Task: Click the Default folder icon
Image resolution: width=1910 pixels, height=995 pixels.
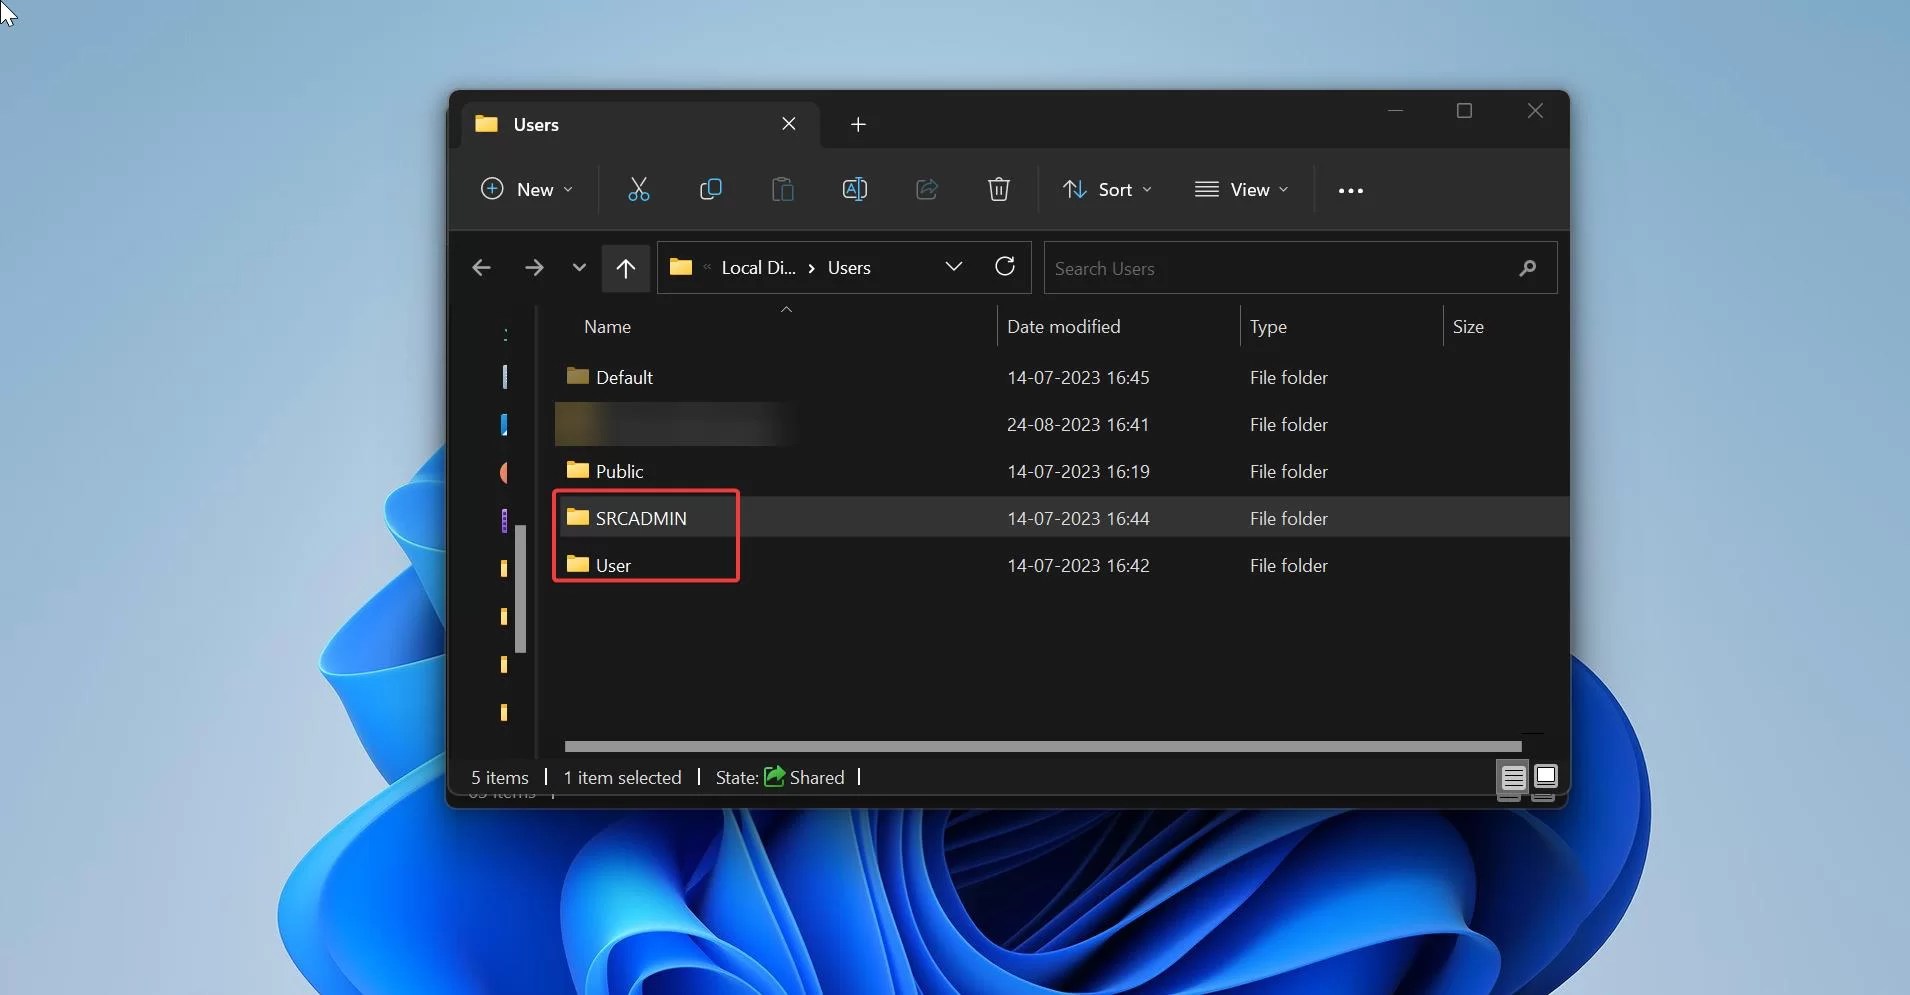Action: [x=577, y=376]
